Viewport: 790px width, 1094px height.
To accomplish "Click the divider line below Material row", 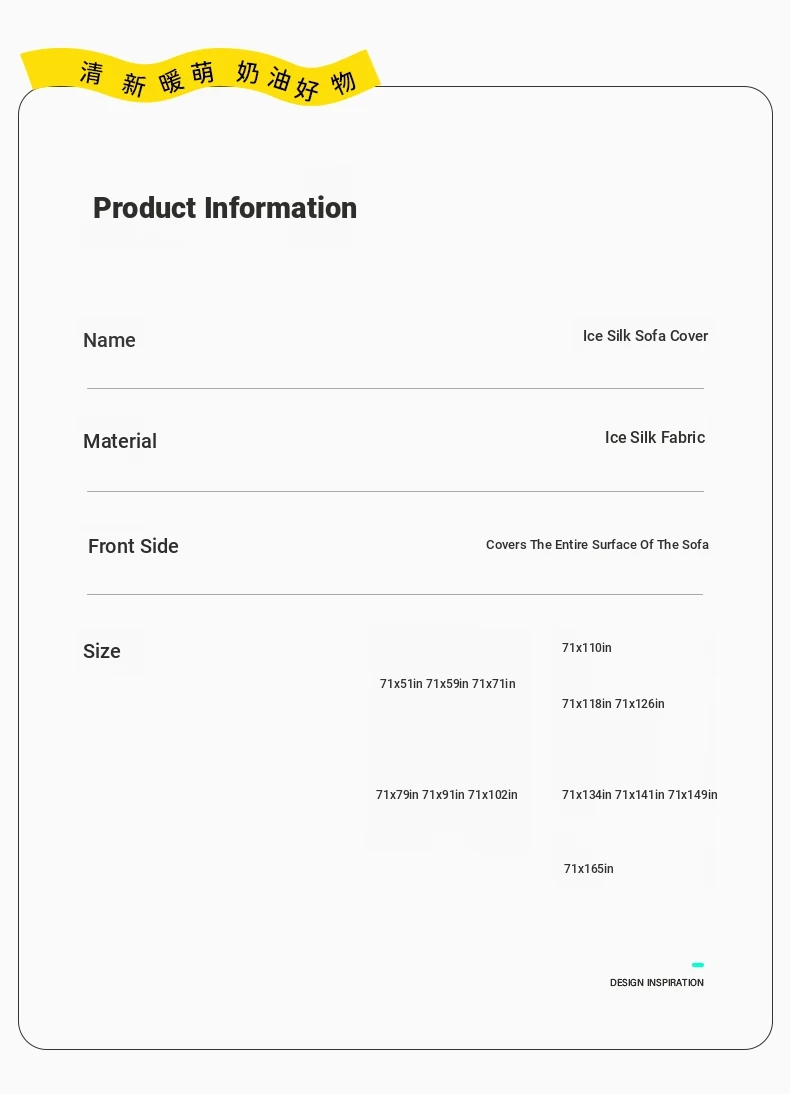I will [395, 492].
